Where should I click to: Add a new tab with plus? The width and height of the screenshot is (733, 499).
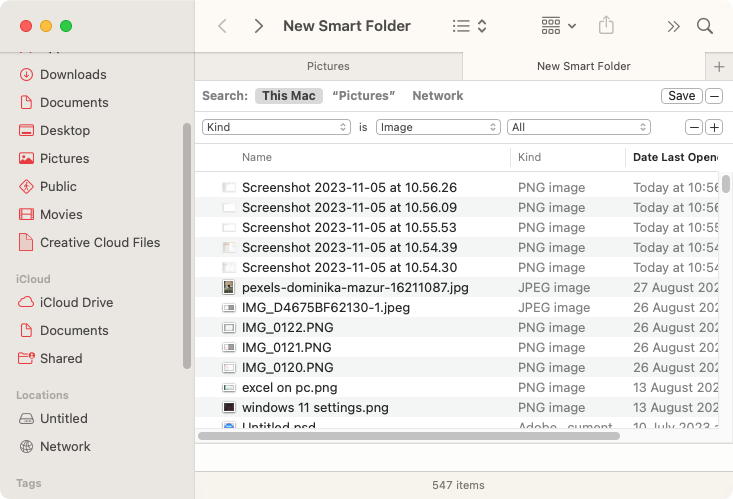pos(719,67)
